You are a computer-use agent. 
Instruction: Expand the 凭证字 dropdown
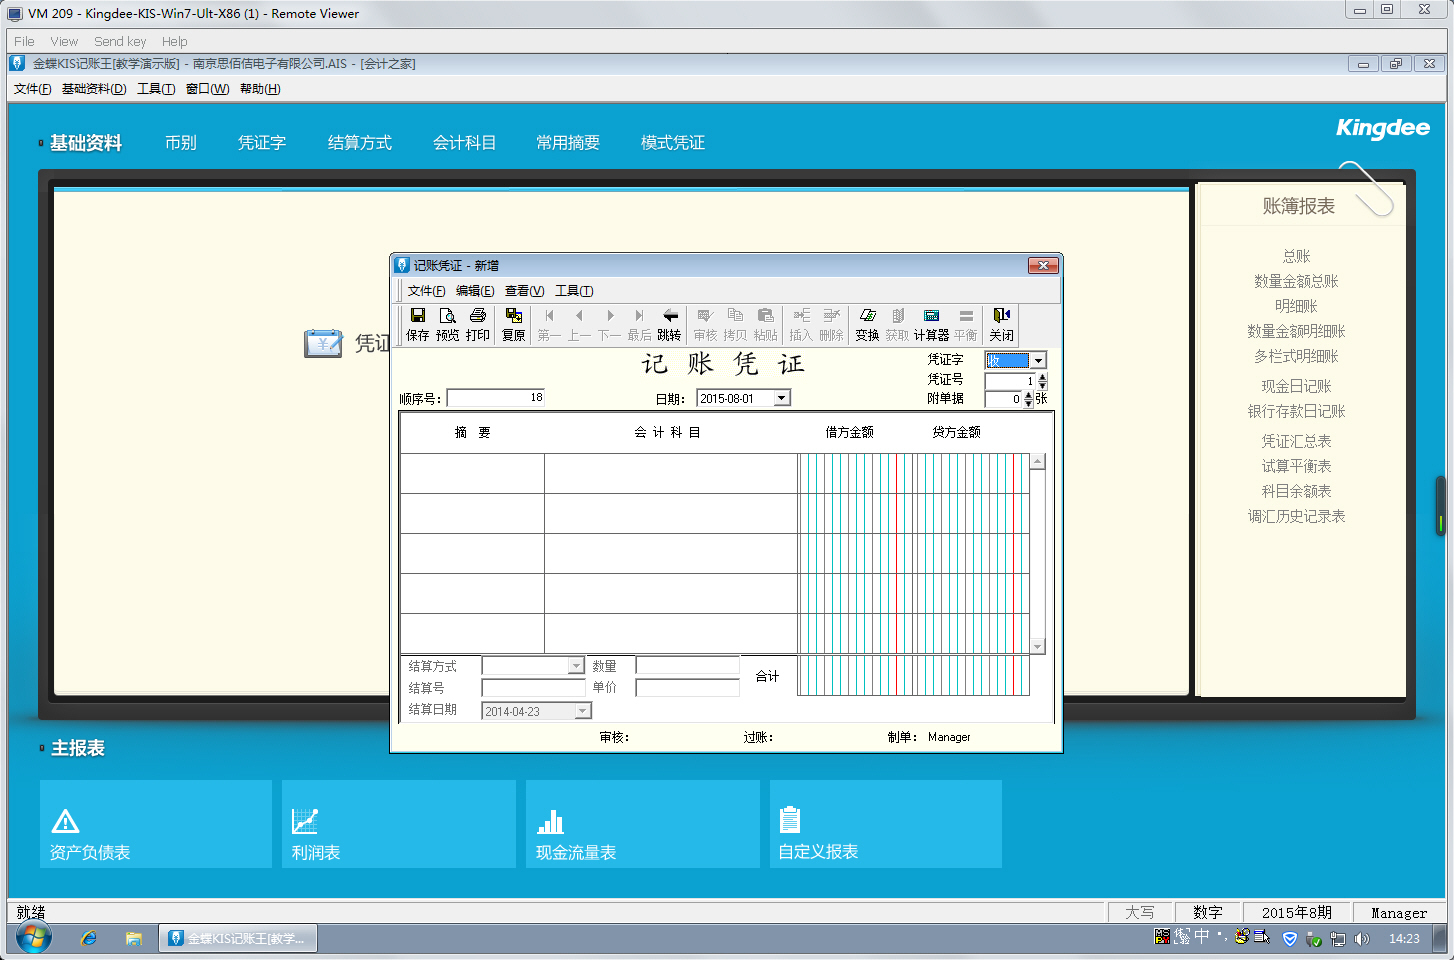pyautogui.click(x=1038, y=360)
